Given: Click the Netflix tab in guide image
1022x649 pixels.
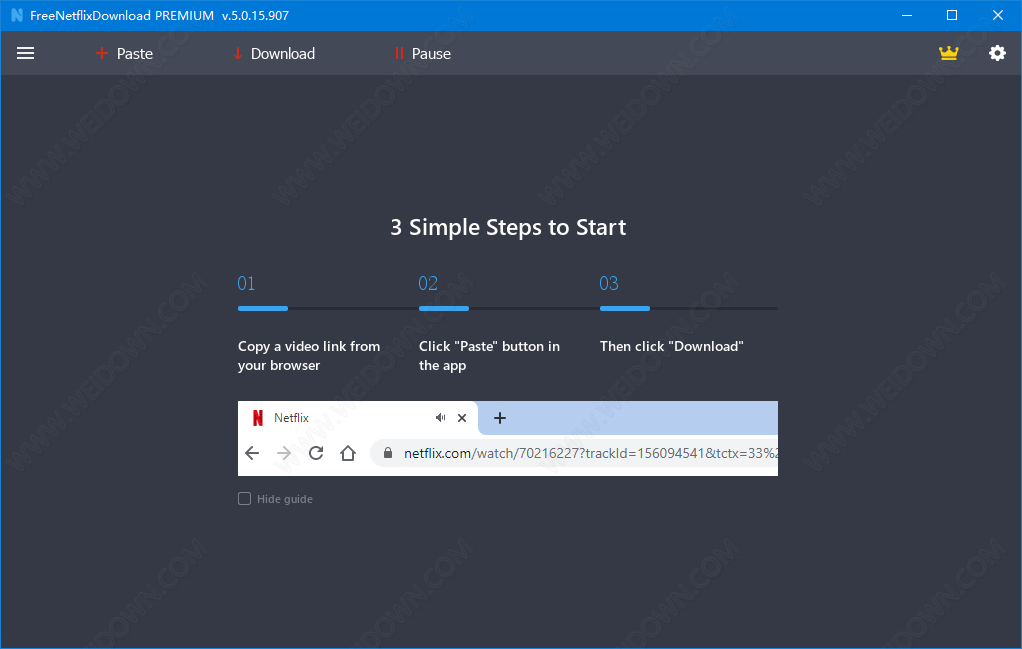Looking at the screenshot, I should click(358, 418).
